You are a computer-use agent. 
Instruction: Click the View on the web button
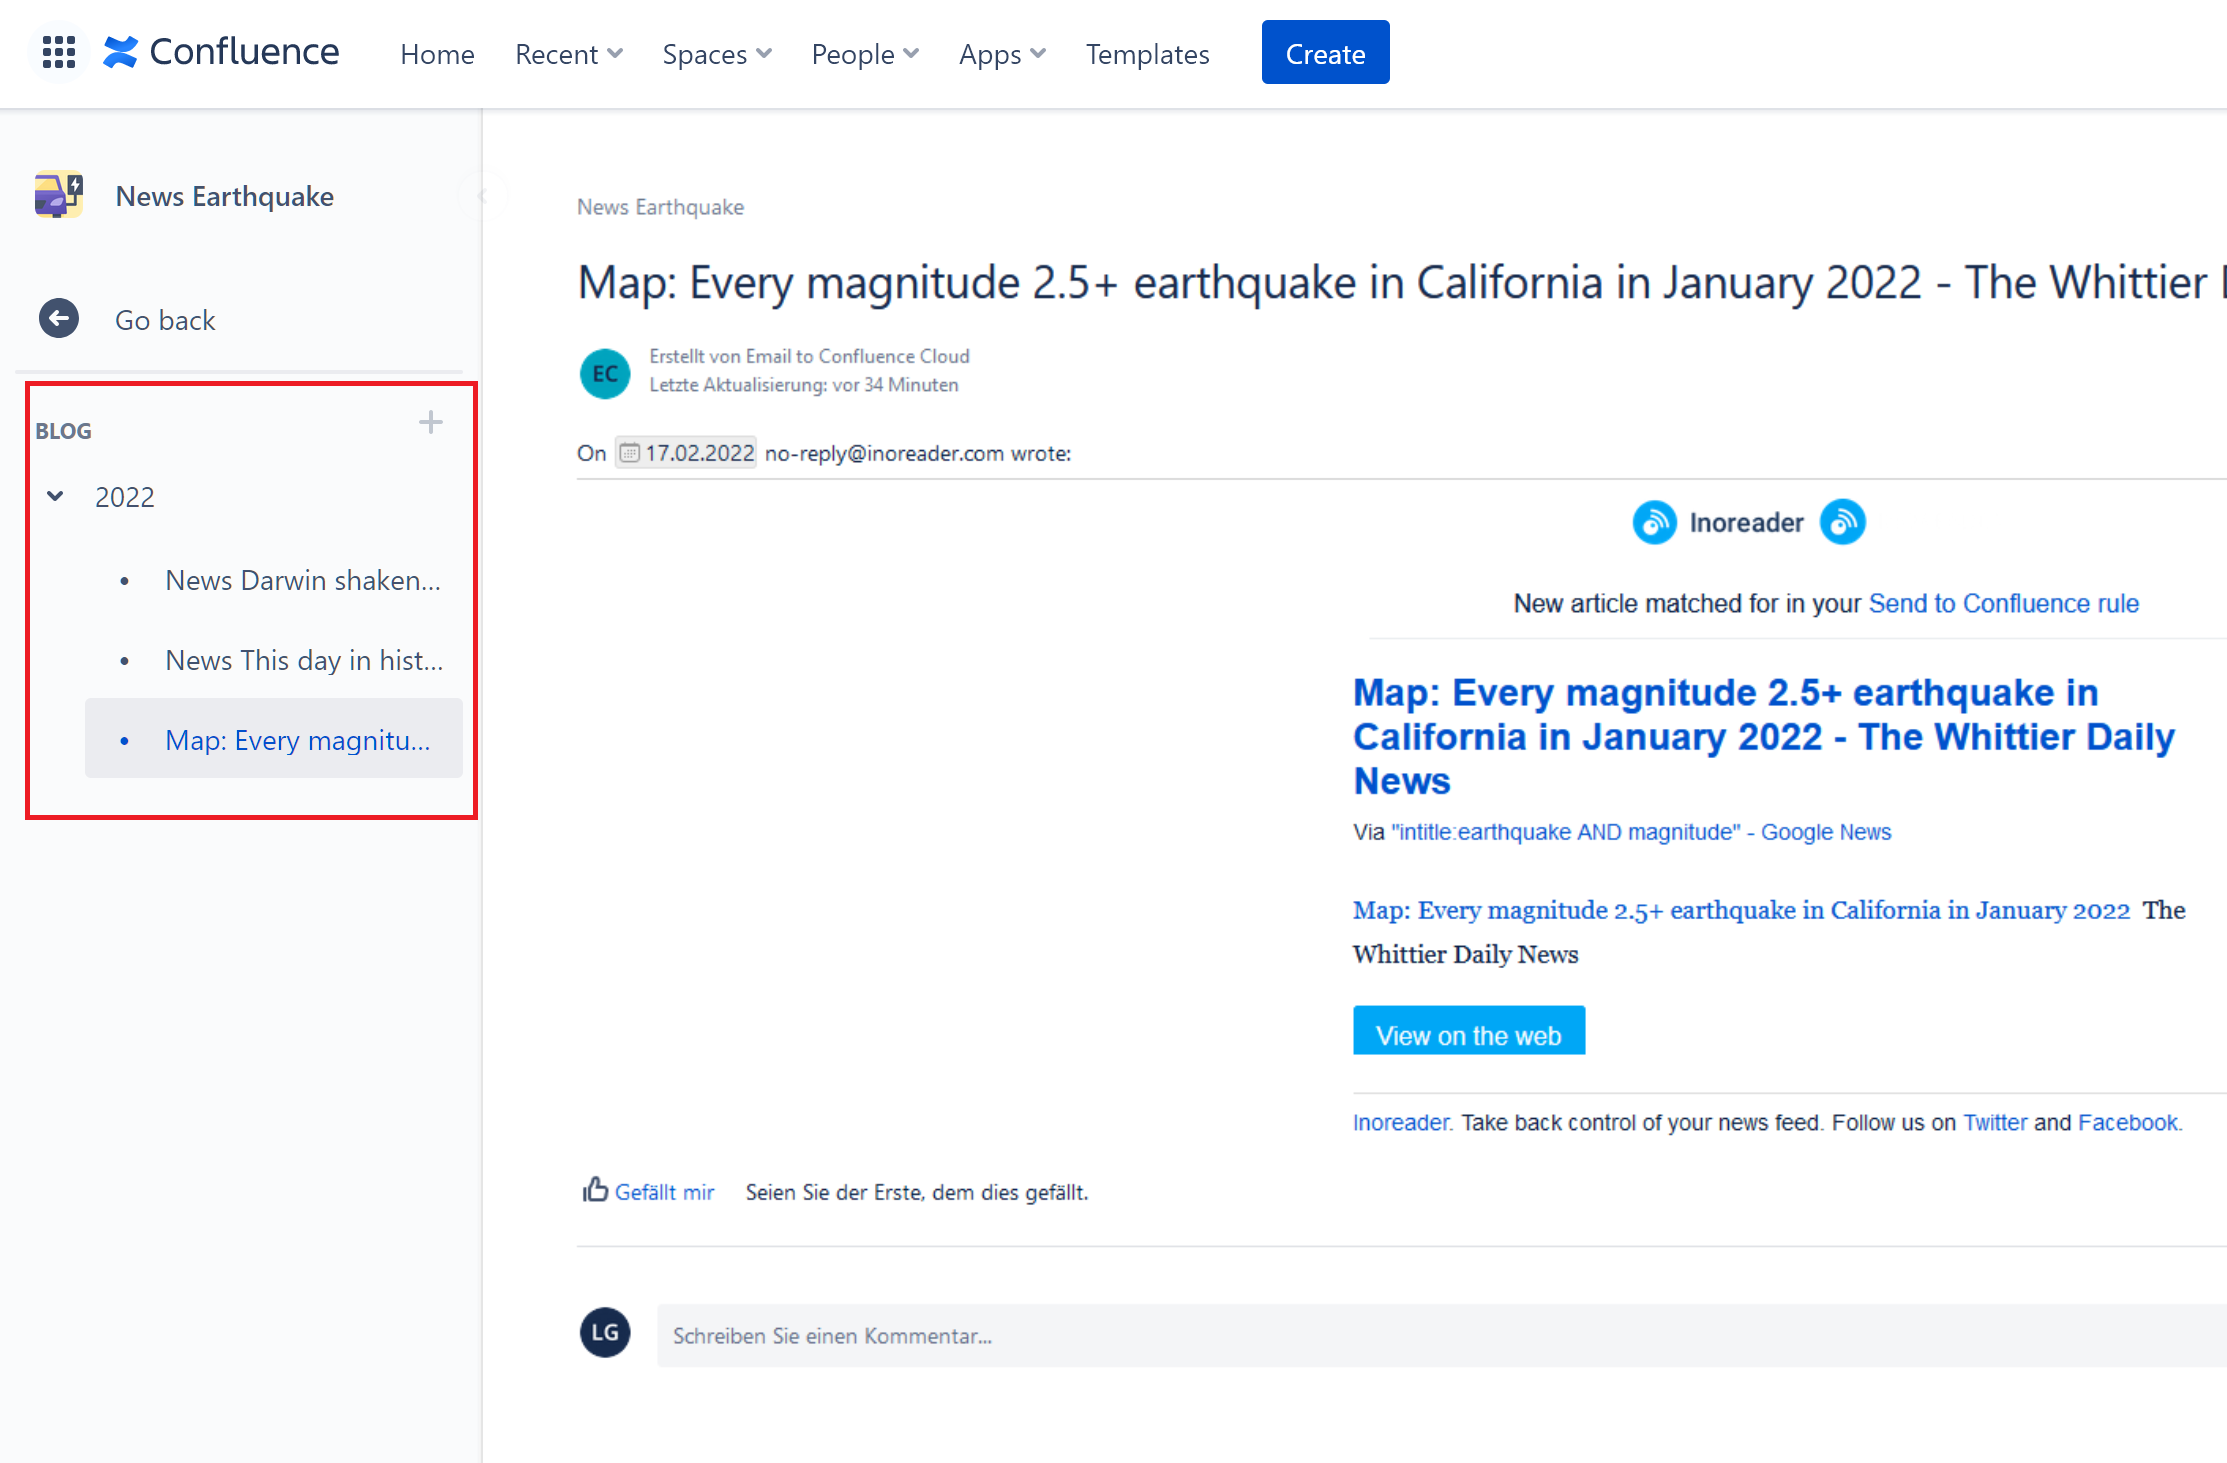1468,1032
